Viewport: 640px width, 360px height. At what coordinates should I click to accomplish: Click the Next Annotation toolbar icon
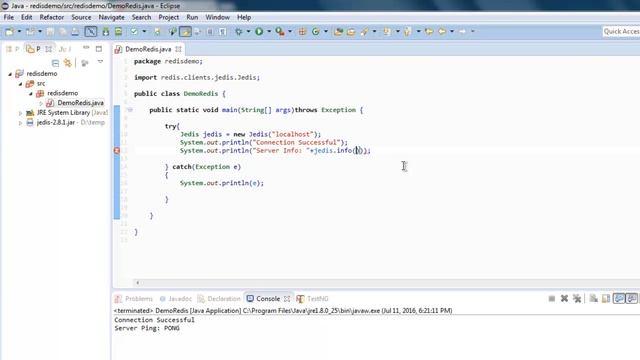point(387,31)
